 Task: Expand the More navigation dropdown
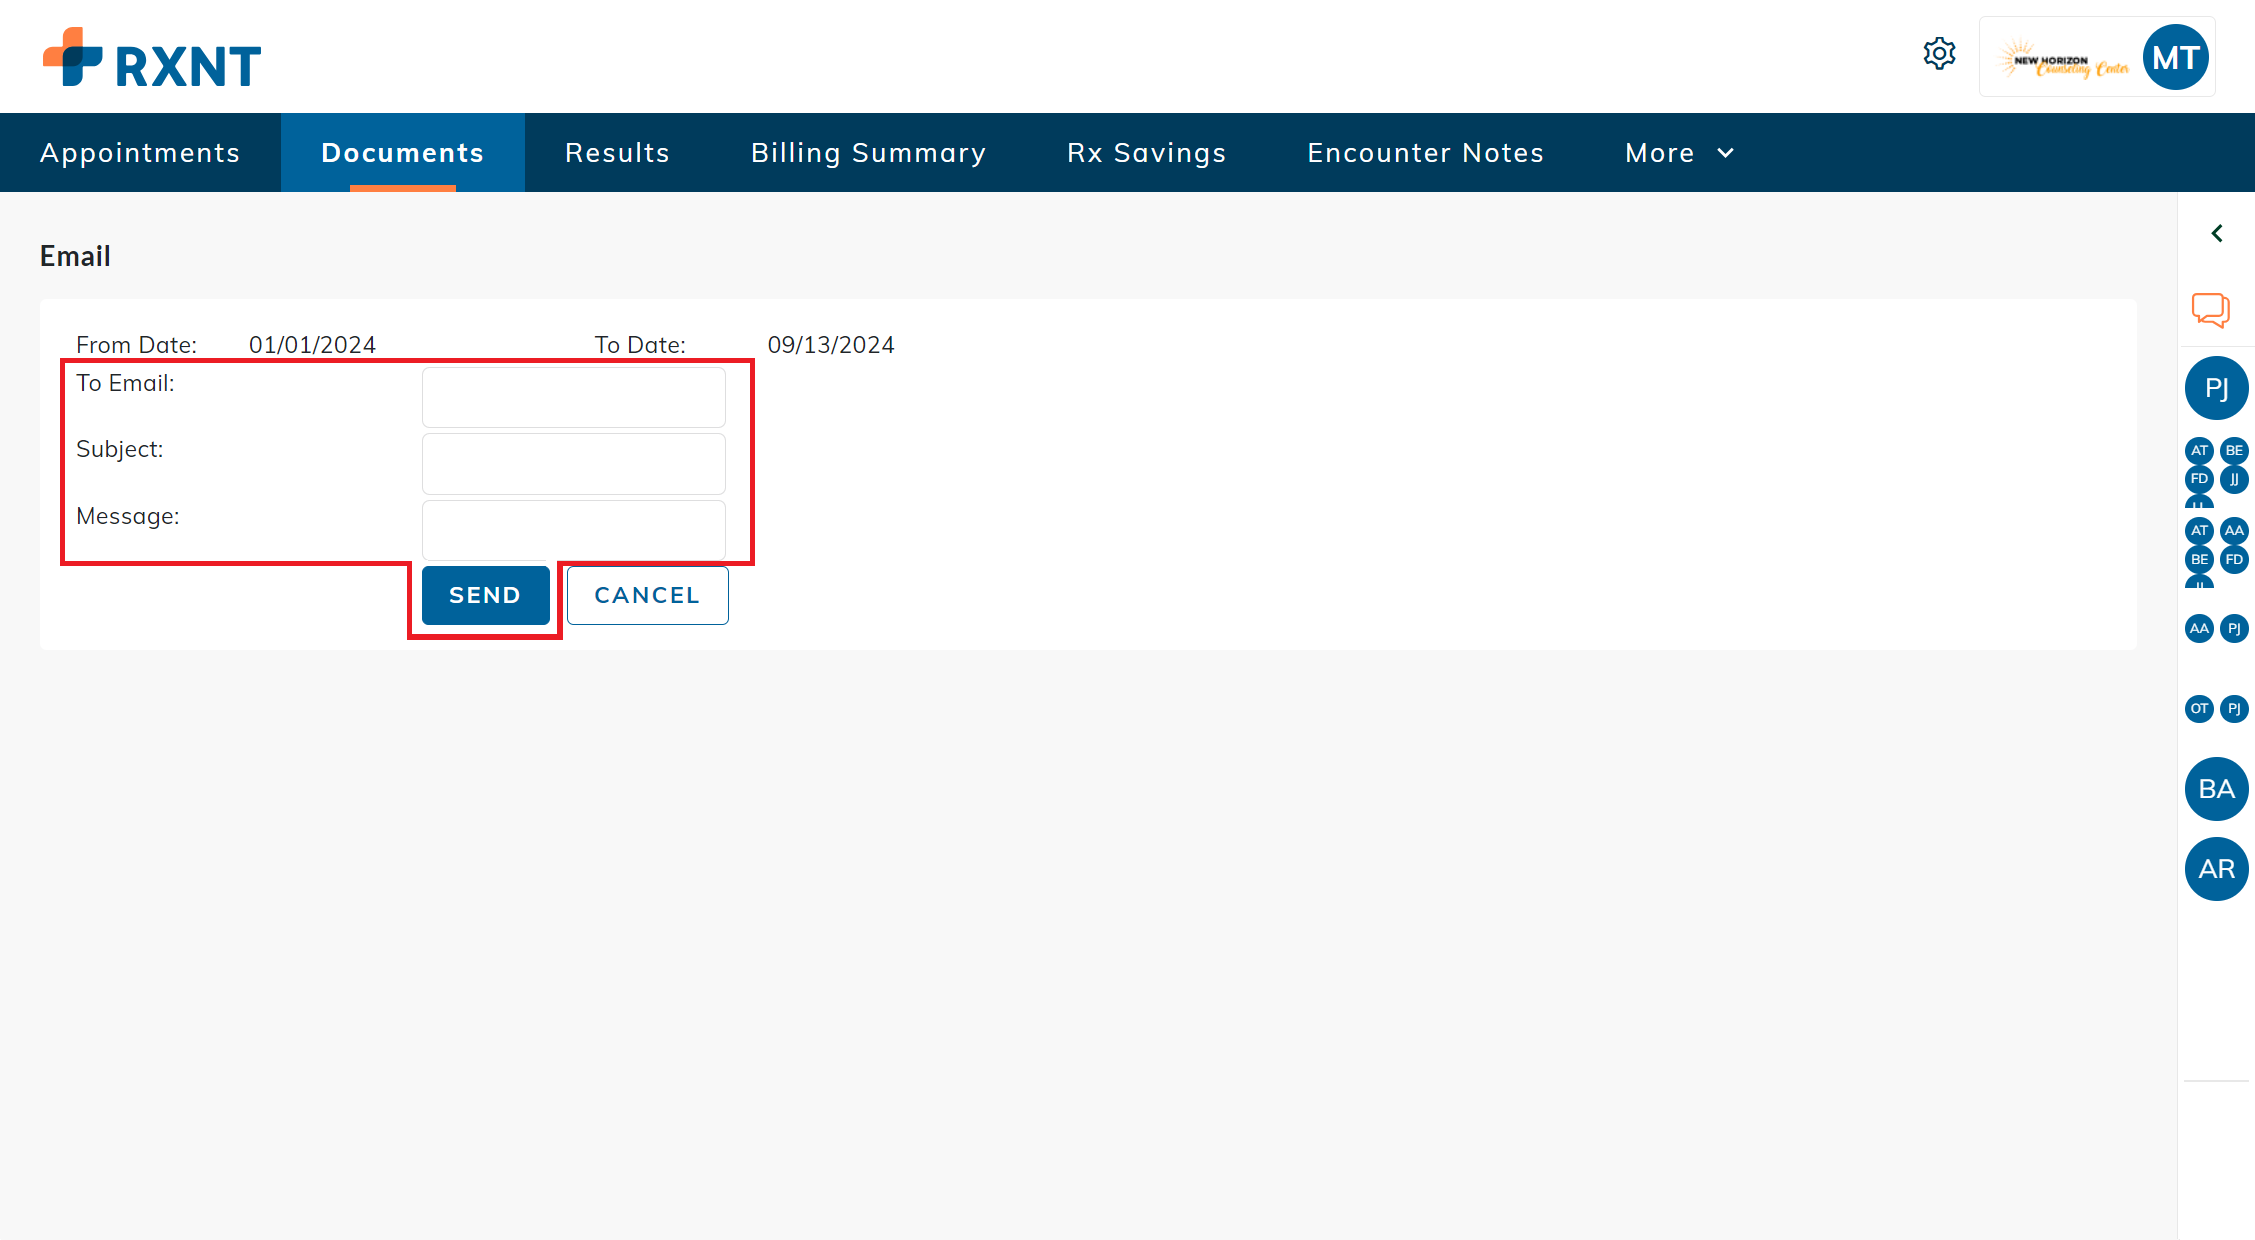tap(1678, 152)
